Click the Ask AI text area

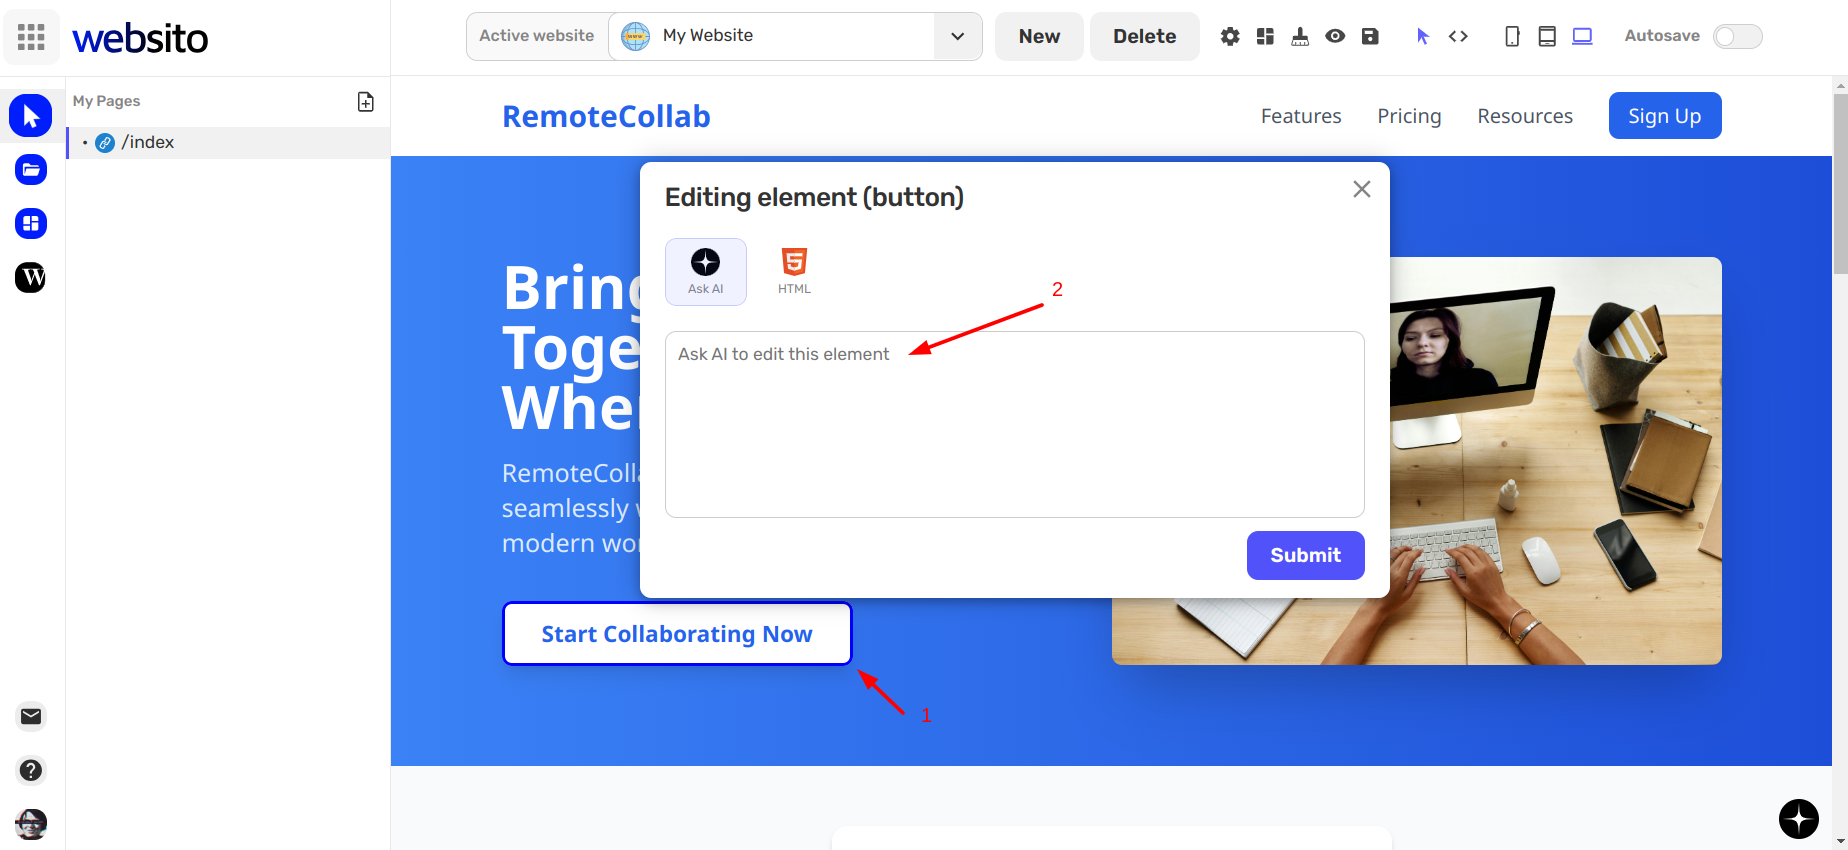[x=1015, y=424]
